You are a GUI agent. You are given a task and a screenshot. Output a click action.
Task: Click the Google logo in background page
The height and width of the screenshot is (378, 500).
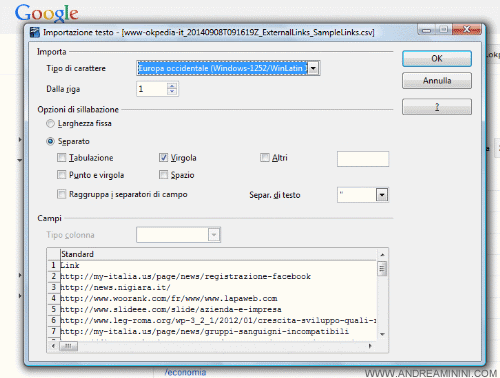tap(47, 13)
